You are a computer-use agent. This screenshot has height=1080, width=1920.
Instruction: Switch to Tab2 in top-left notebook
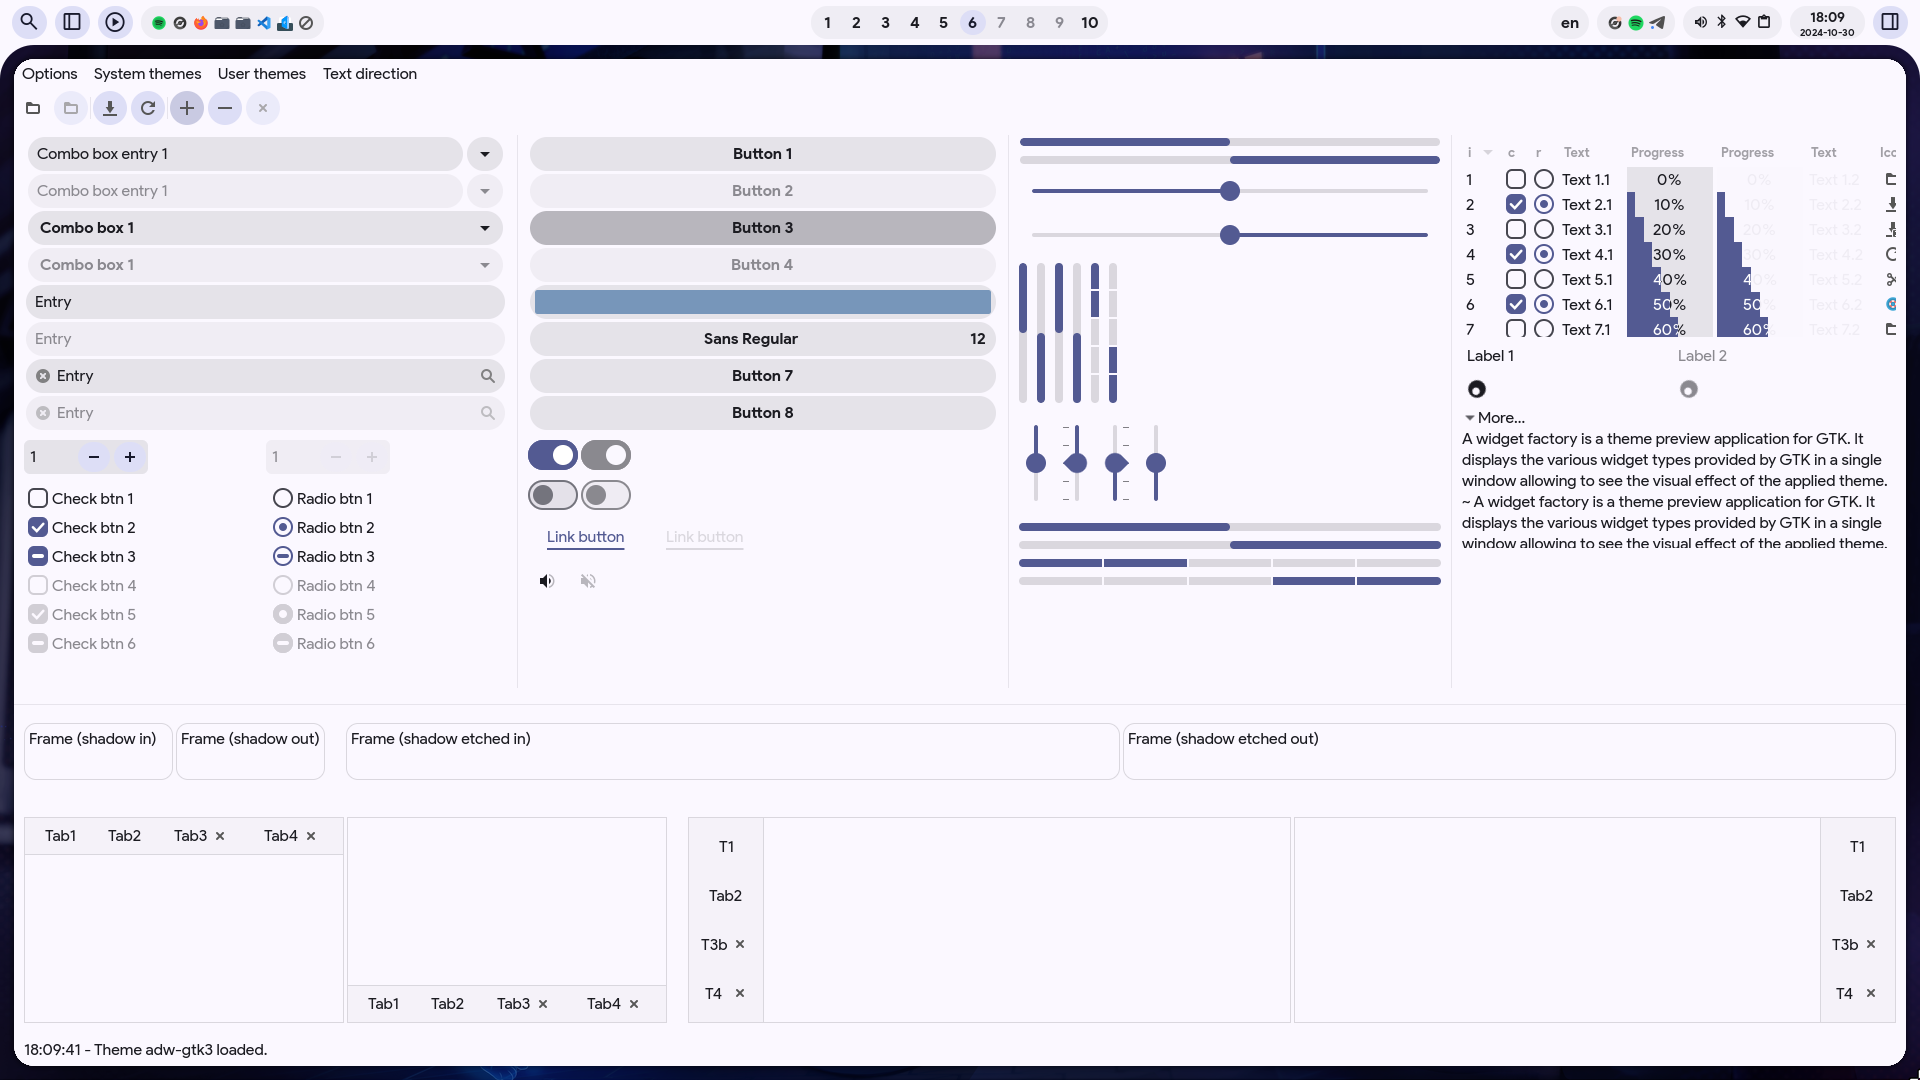point(124,836)
